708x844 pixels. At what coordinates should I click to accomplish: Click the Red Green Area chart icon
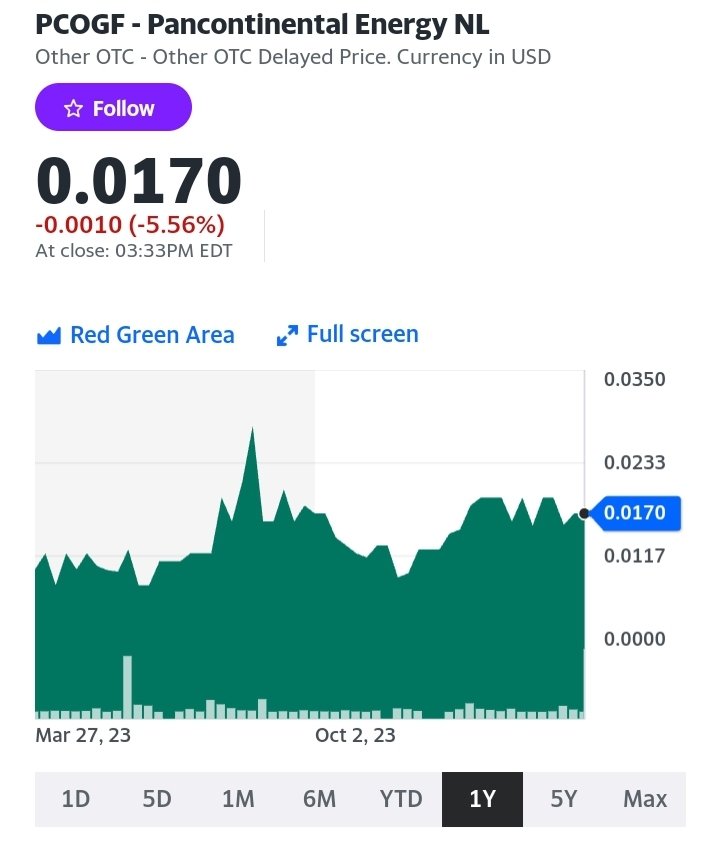(48, 335)
